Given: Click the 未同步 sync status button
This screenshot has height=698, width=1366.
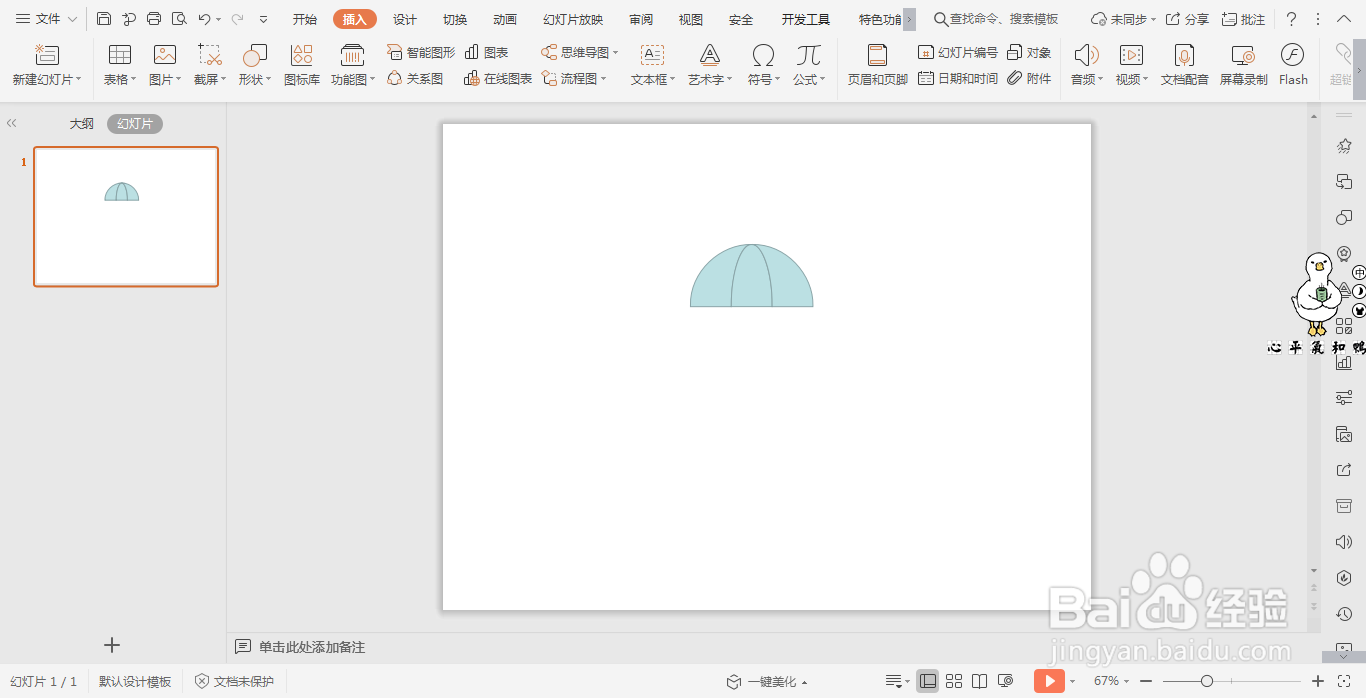Looking at the screenshot, I should [1123, 19].
